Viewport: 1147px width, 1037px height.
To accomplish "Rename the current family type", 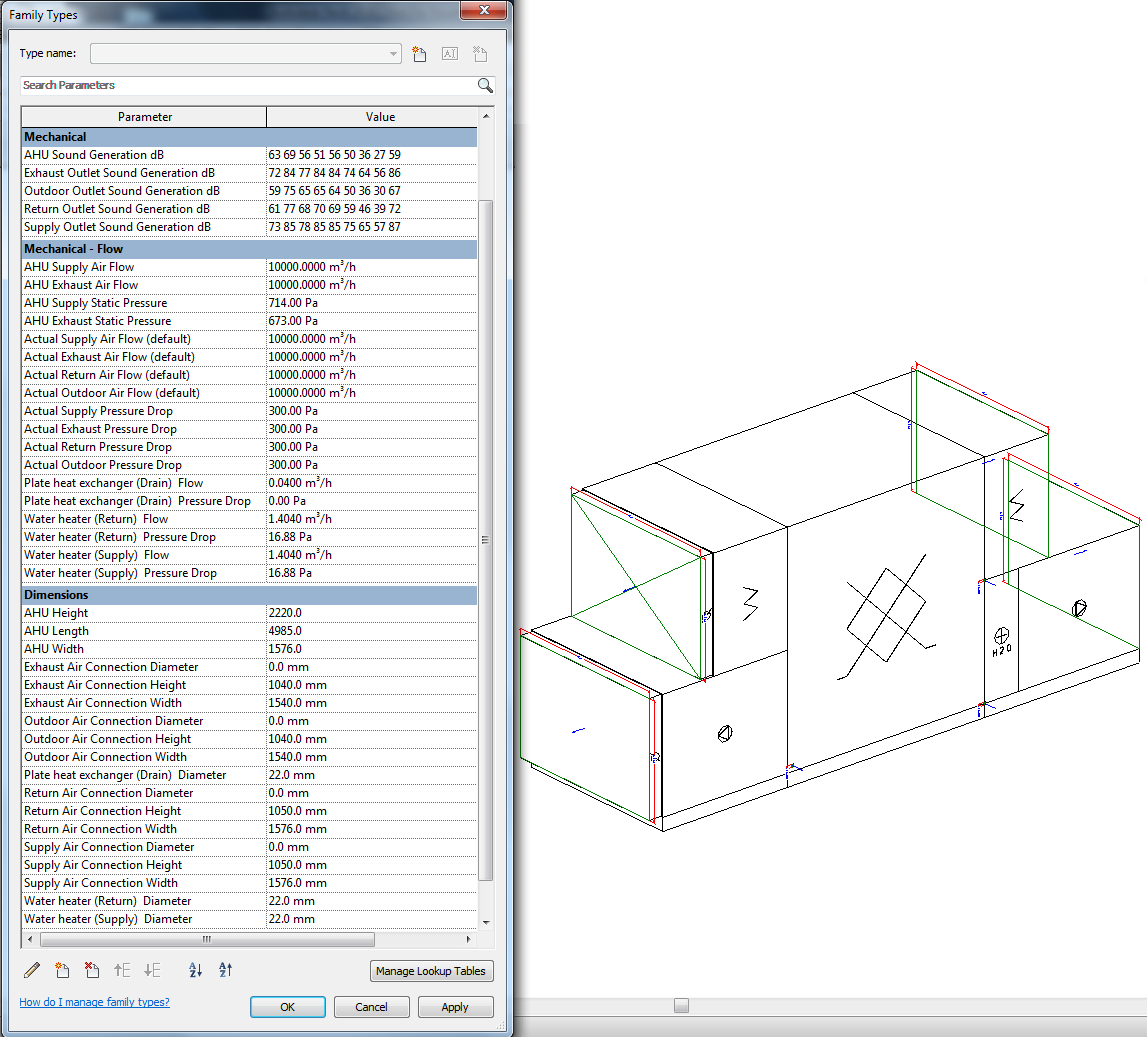I will [449, 54].
